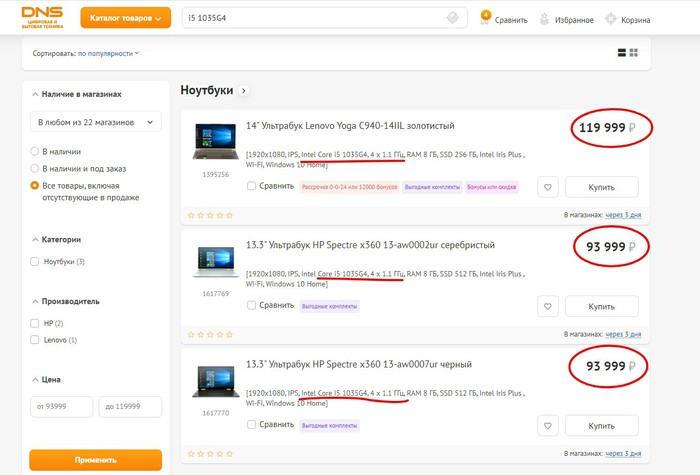Open the 'В любом из 22 магазинов' dropdown
Screen dimensions: 700x475
[x=95, y=123]
